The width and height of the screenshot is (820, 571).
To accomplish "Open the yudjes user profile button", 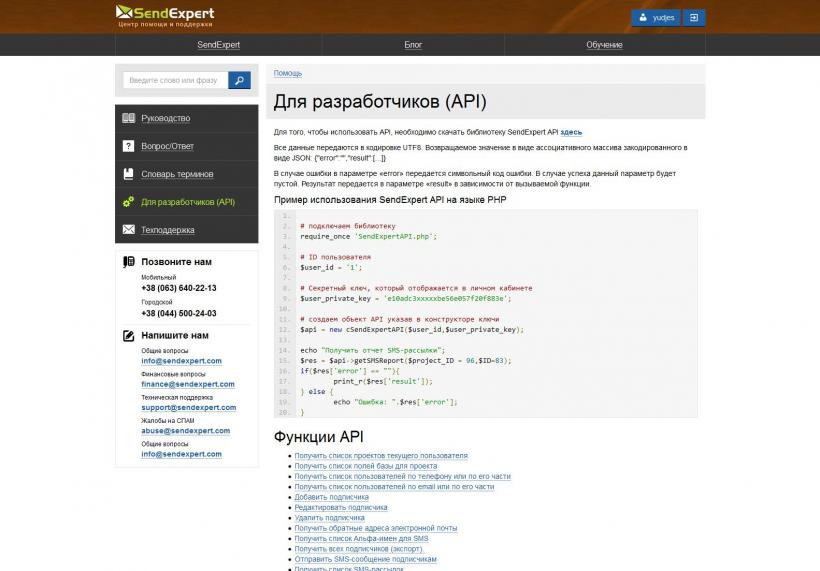I will click(656, 18).
